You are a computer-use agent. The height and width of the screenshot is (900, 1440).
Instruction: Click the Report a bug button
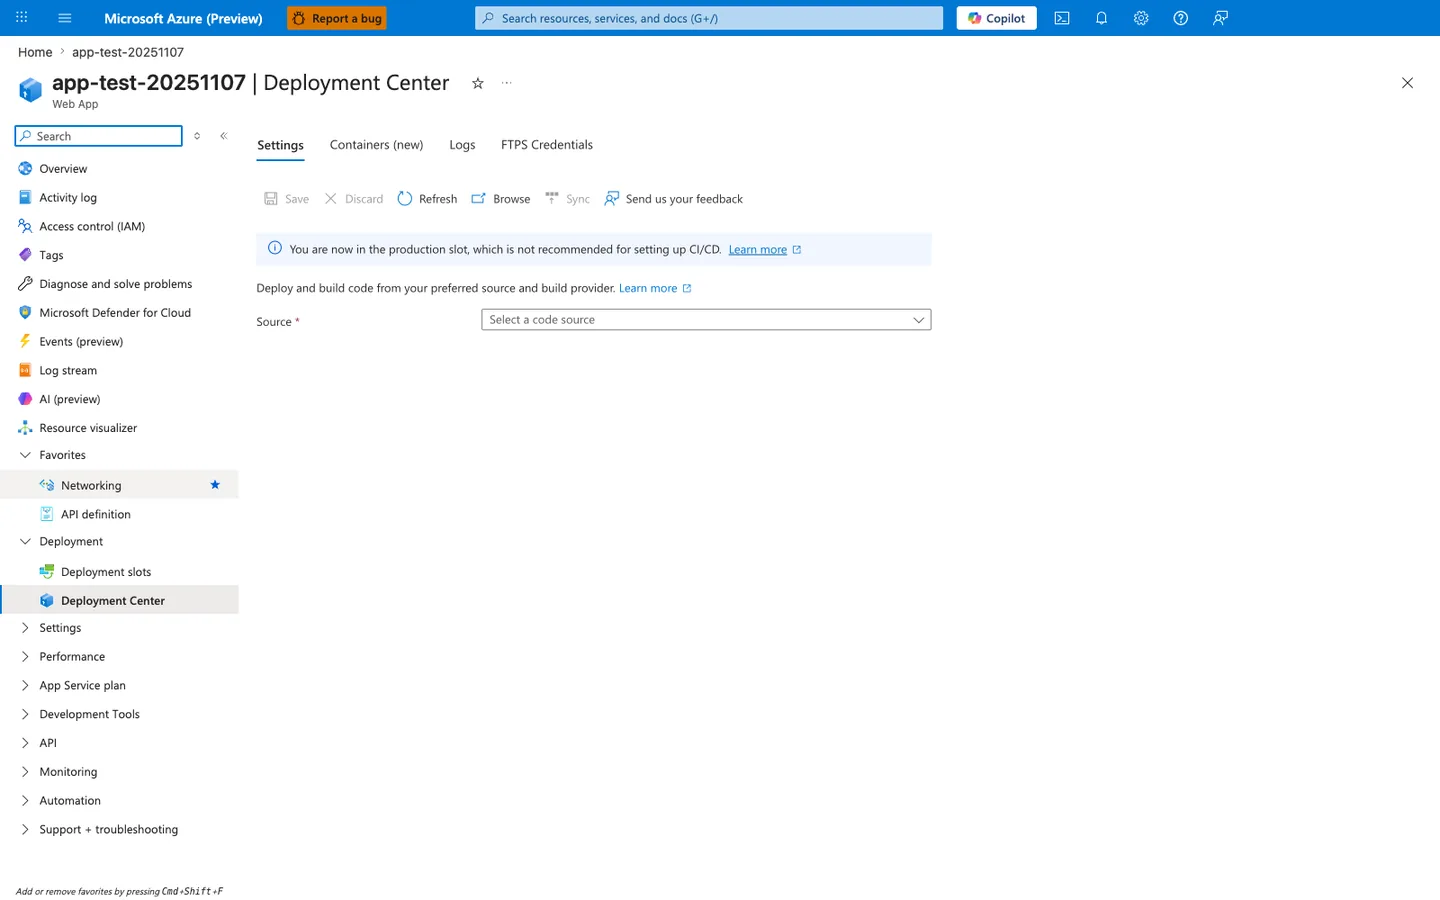pyautogui.click(x=337, y=18)
